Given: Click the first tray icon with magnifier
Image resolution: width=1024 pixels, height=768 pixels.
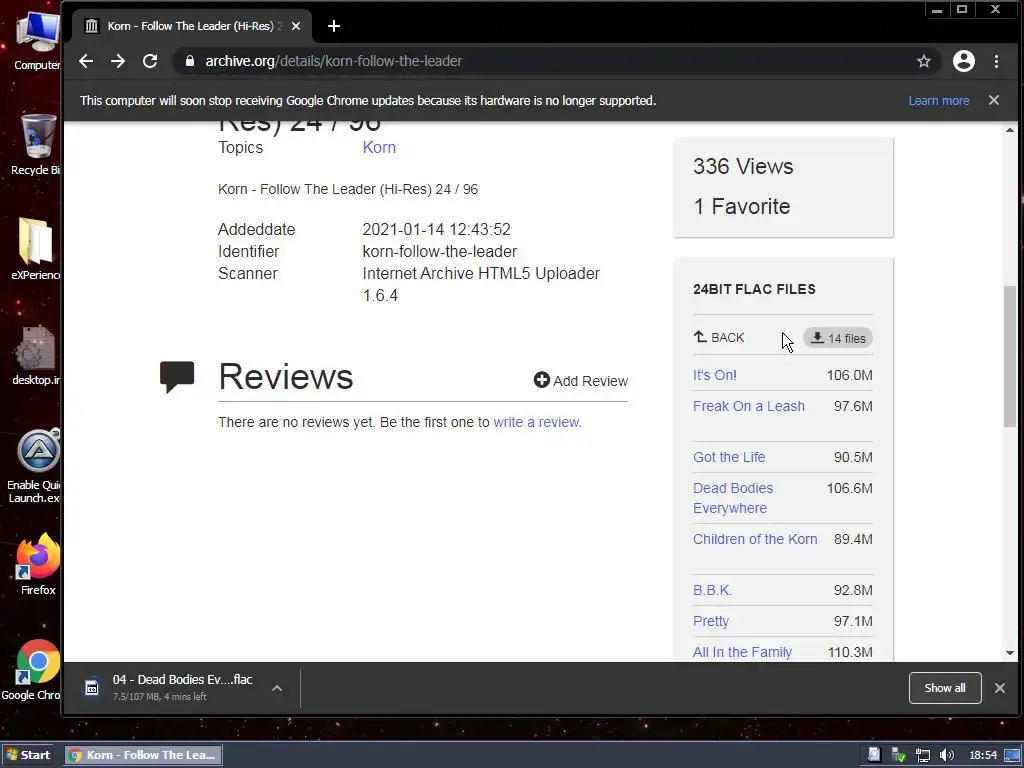Looking at the screenshot, I should pos(874,755).
